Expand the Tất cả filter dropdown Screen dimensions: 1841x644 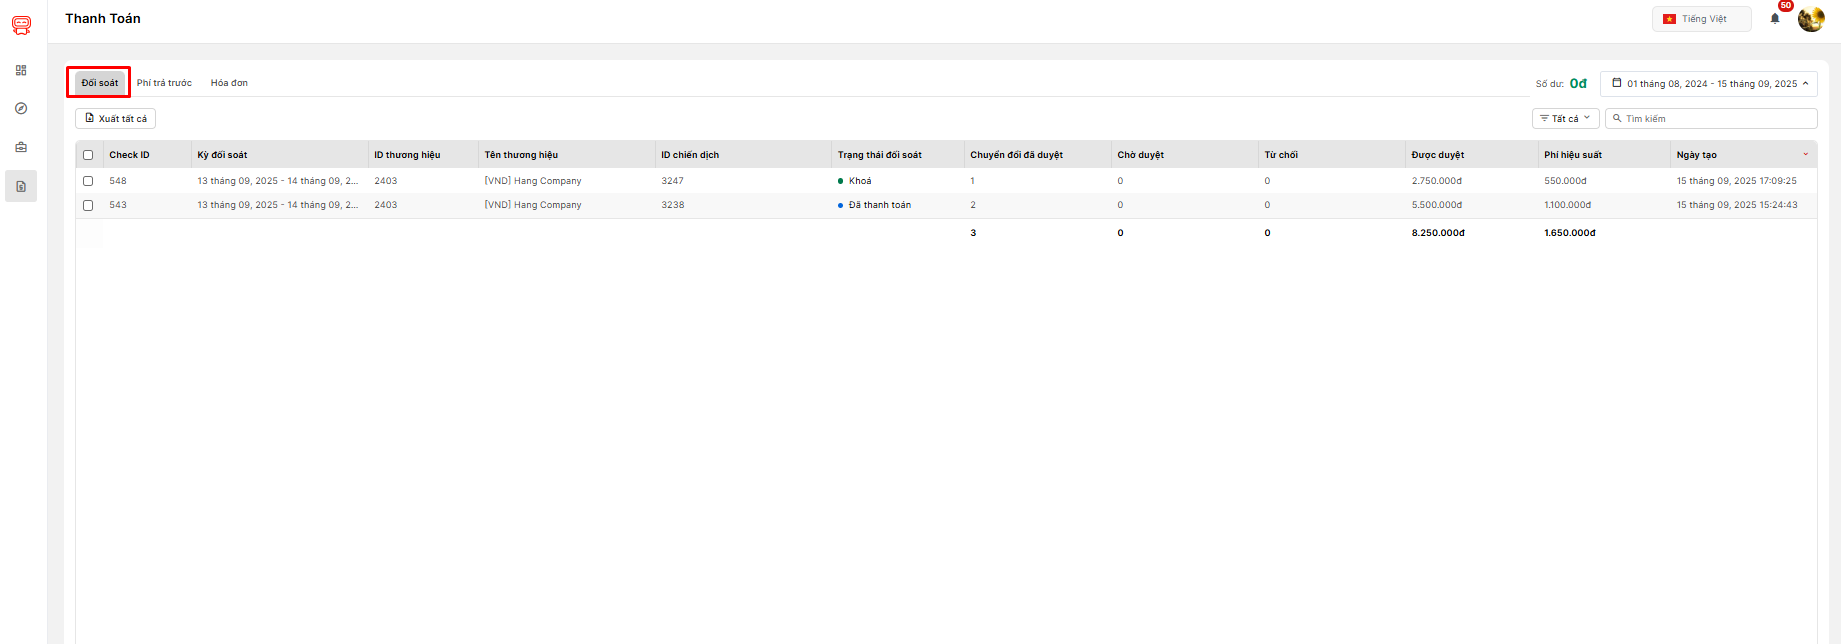point(1565,119)
